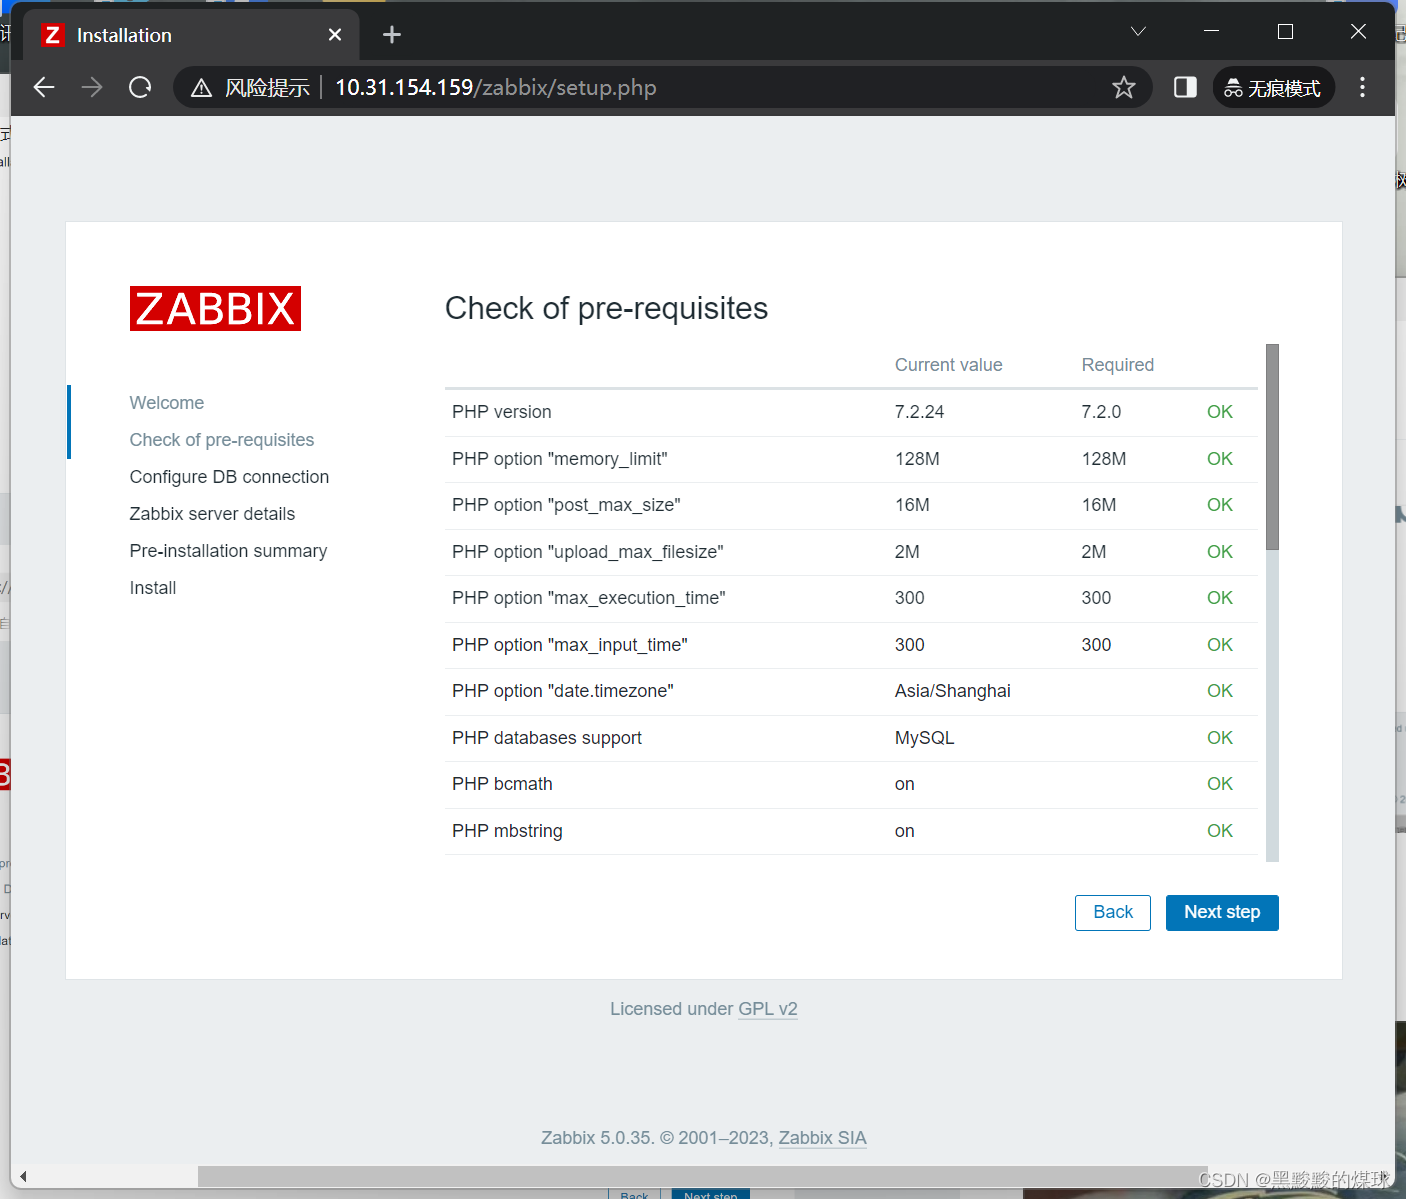Bookmark this page using the star icon
Viewport: 1406px width, 1199px height.
click(x=1124, y=87)
